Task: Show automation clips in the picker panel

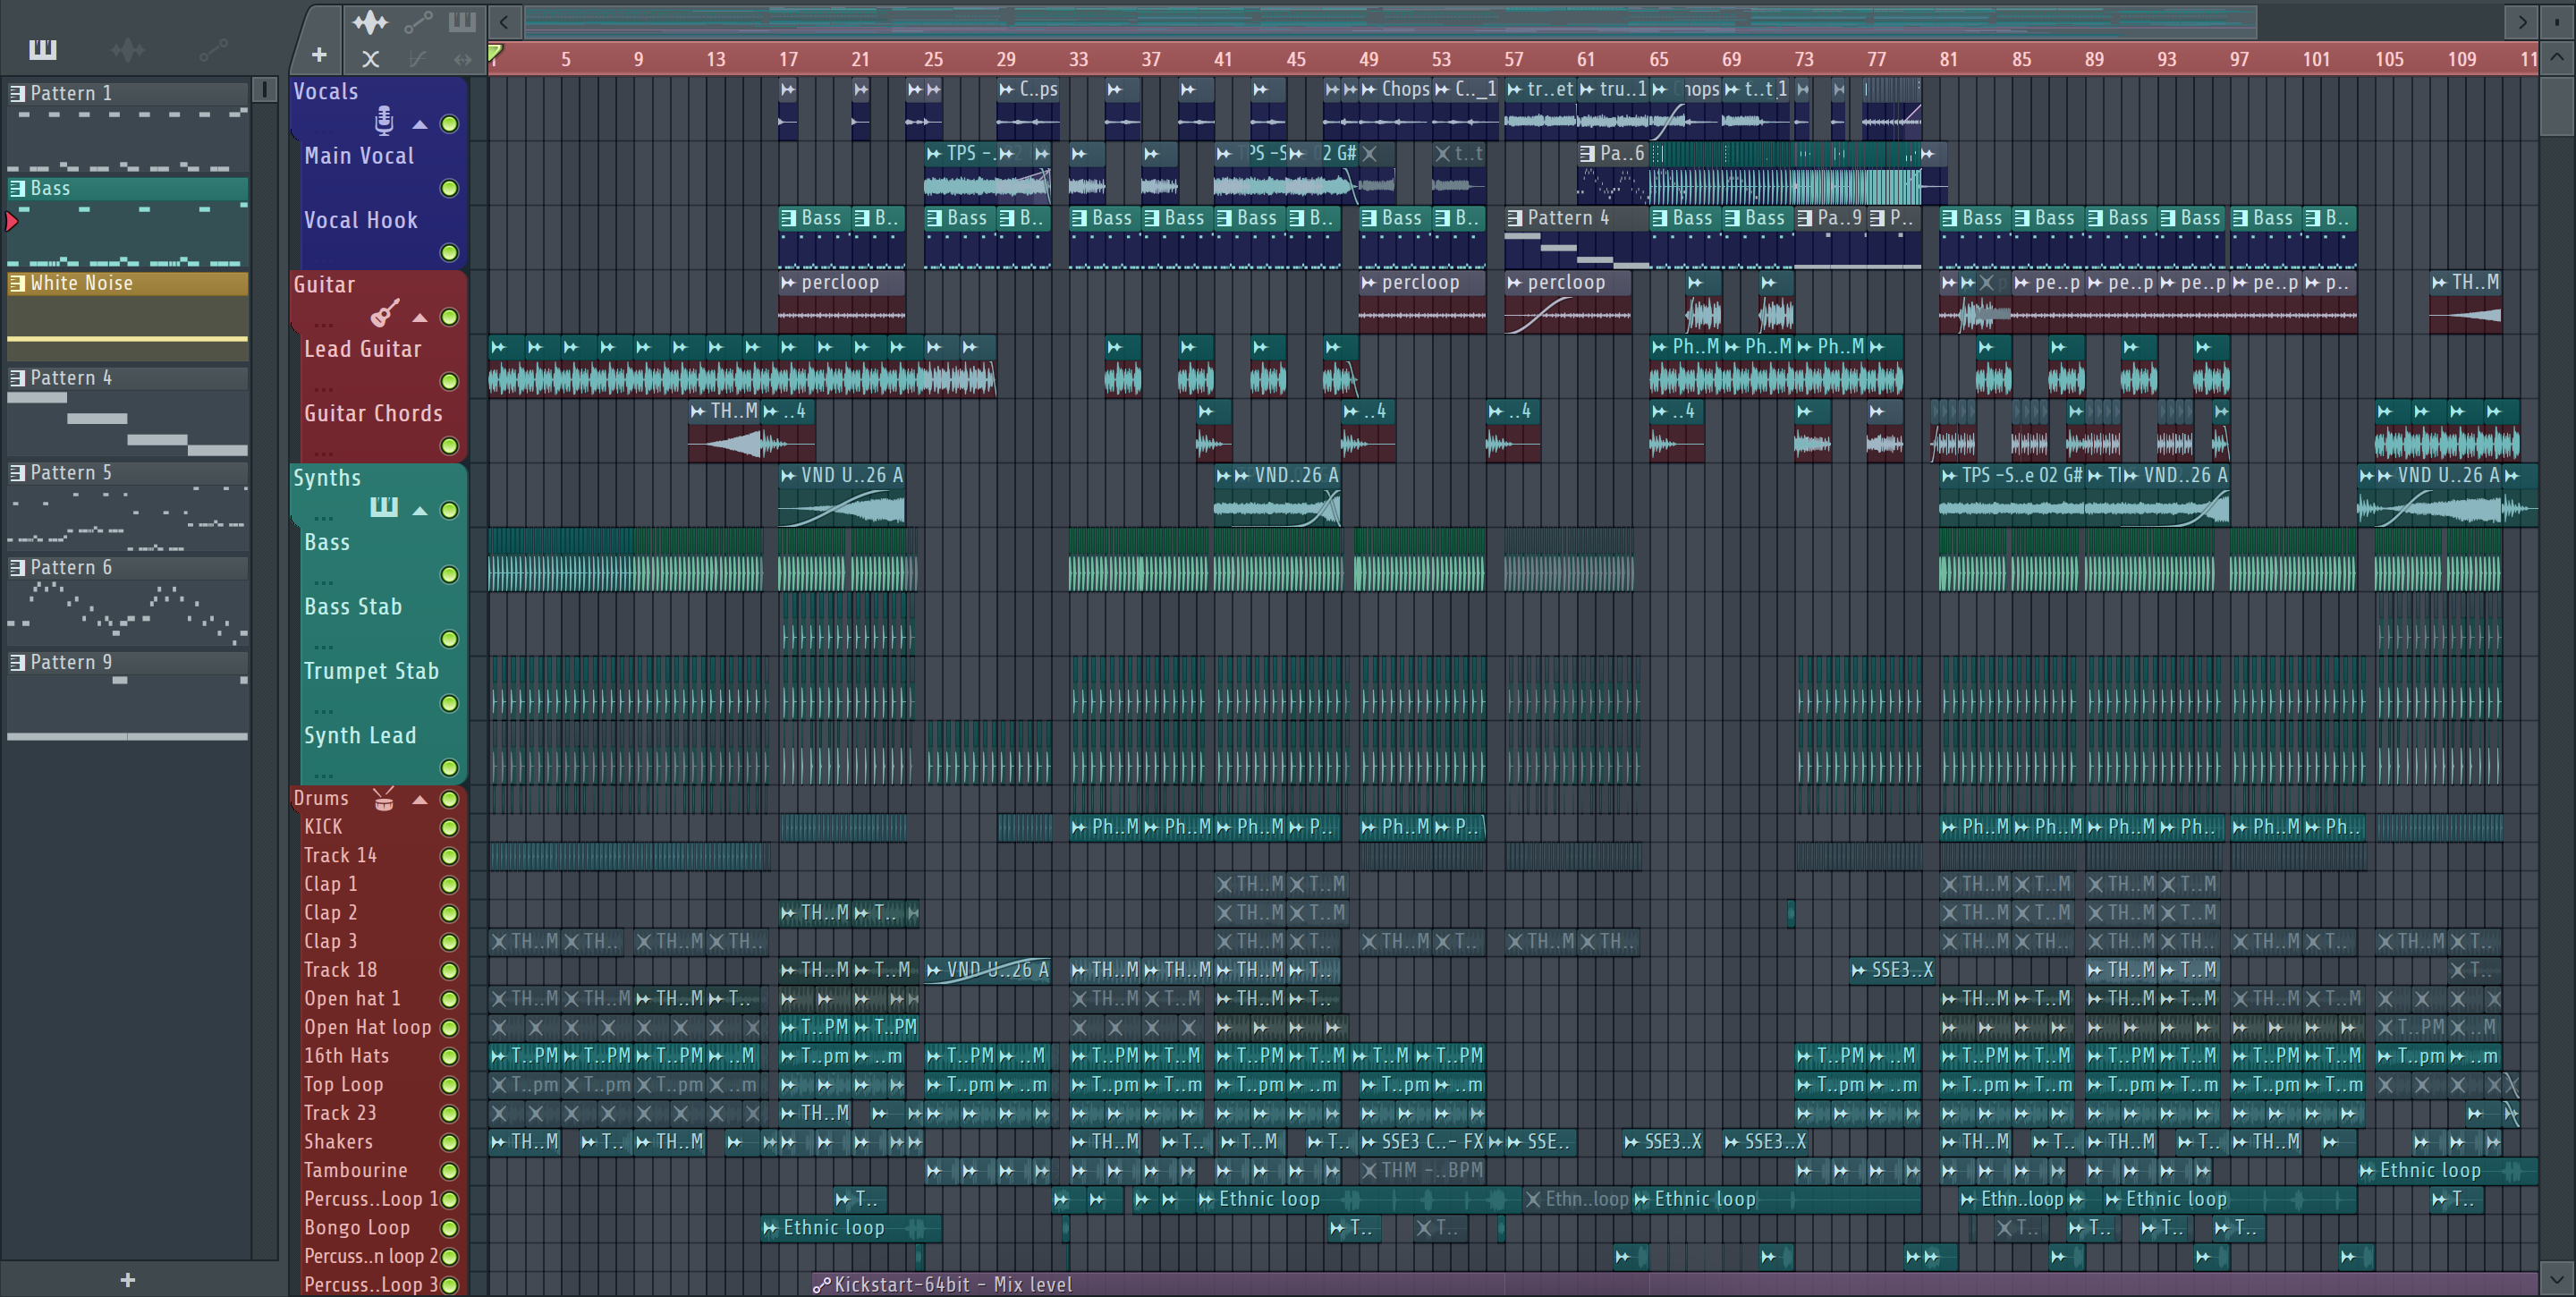Action: point(213,49)
